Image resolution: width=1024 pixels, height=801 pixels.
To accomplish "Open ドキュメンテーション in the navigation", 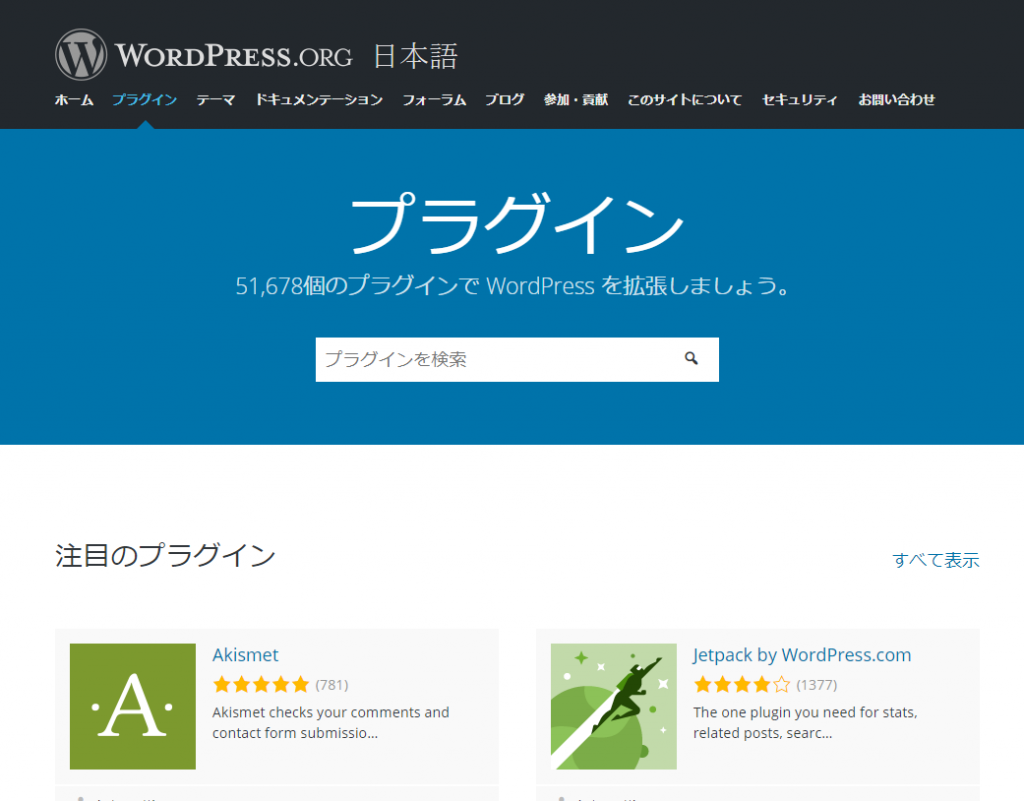I will point(319,100).
